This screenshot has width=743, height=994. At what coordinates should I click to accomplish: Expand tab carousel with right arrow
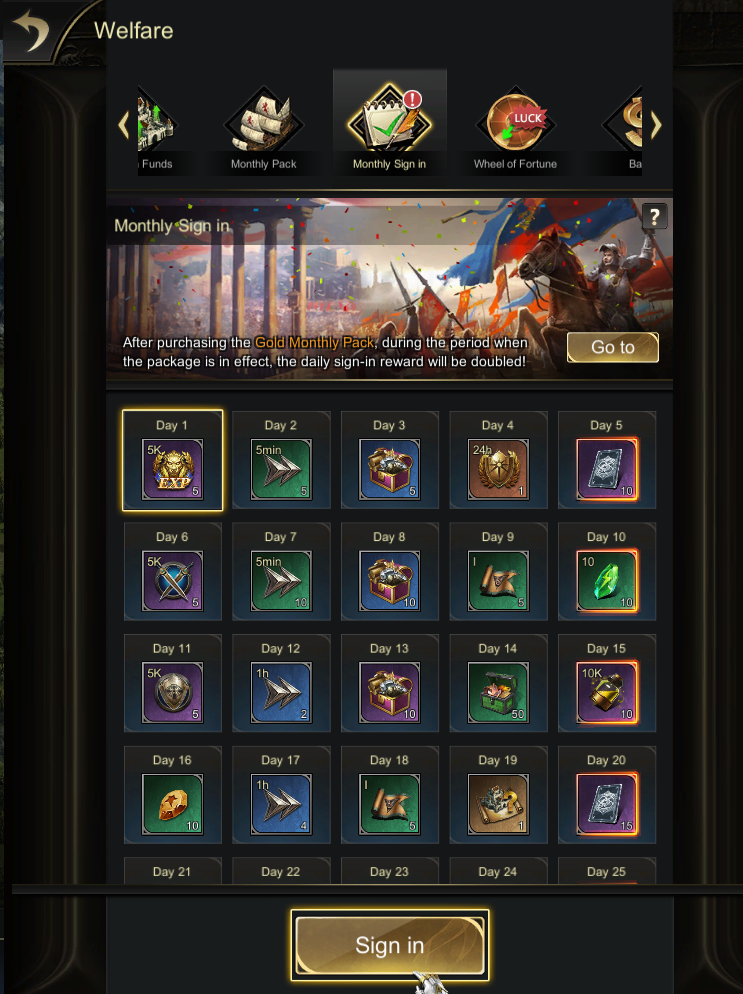click(656, 125)
